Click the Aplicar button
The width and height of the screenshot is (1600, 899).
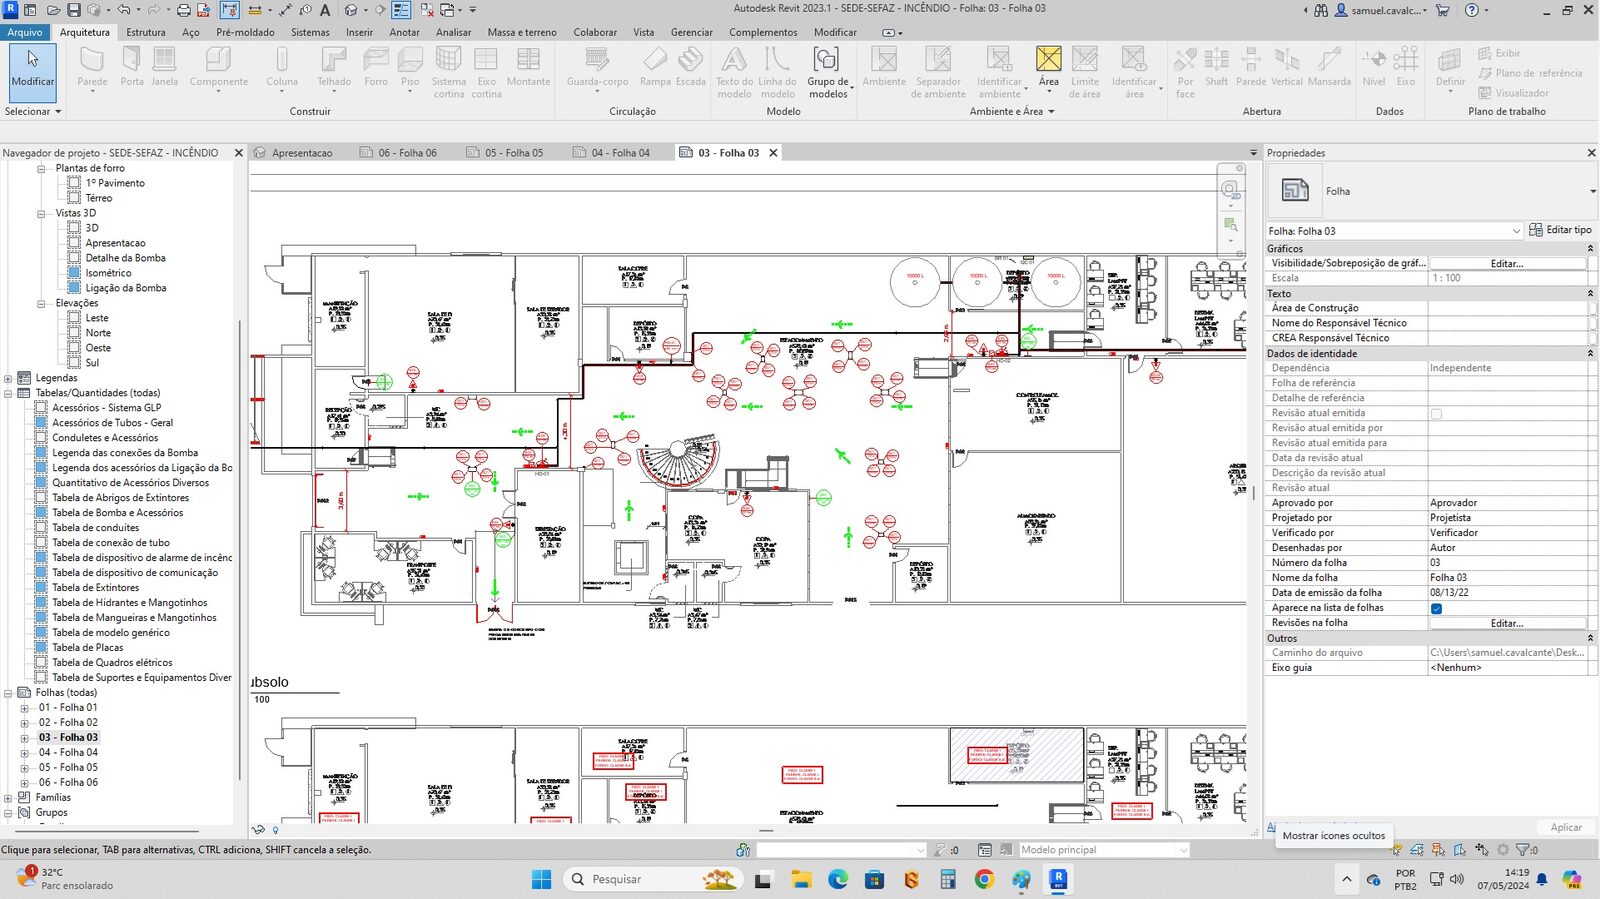click(x=1566, y=827)
